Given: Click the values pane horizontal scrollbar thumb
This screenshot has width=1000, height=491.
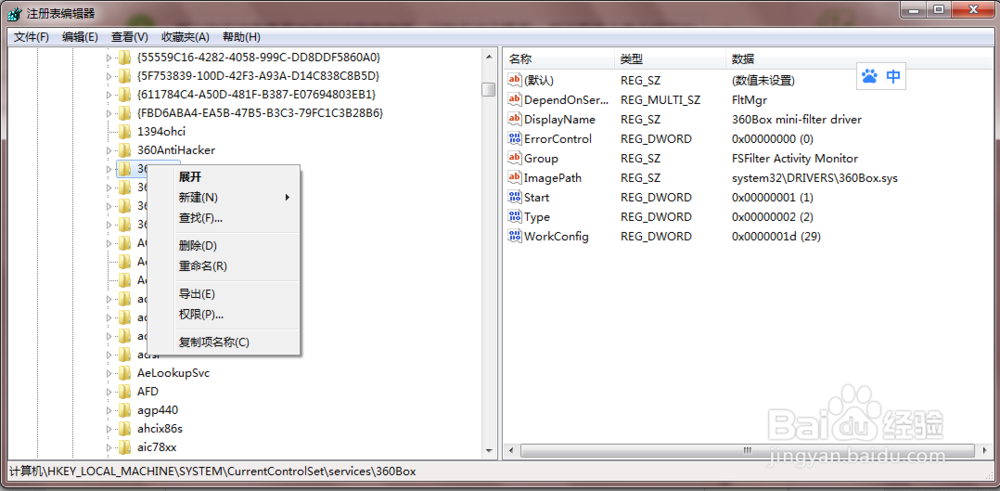Looking at the screenshot, I should click(x=746, y=451).
